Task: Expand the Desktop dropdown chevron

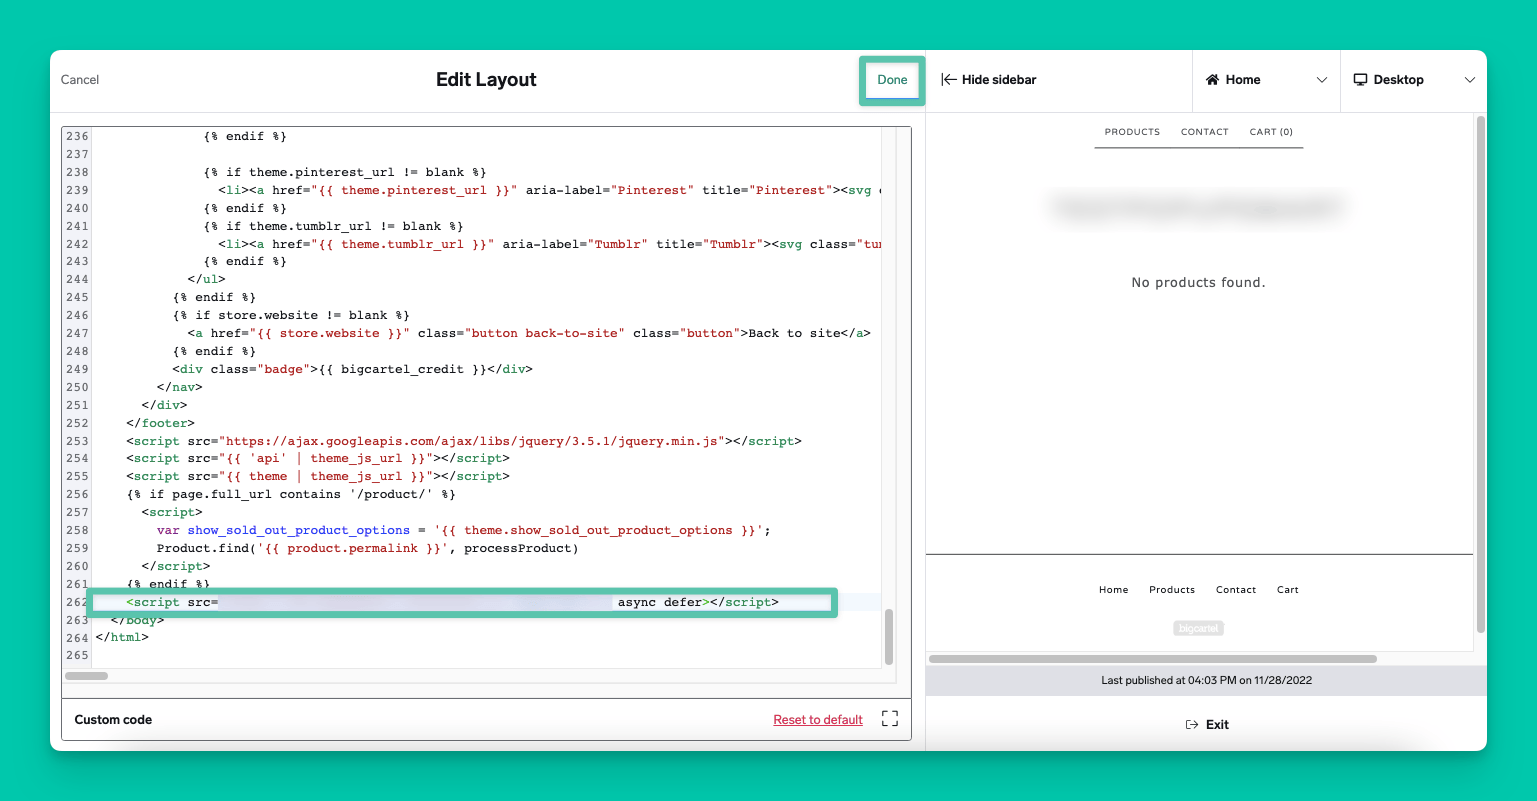Action: (x=1470, y=80)
